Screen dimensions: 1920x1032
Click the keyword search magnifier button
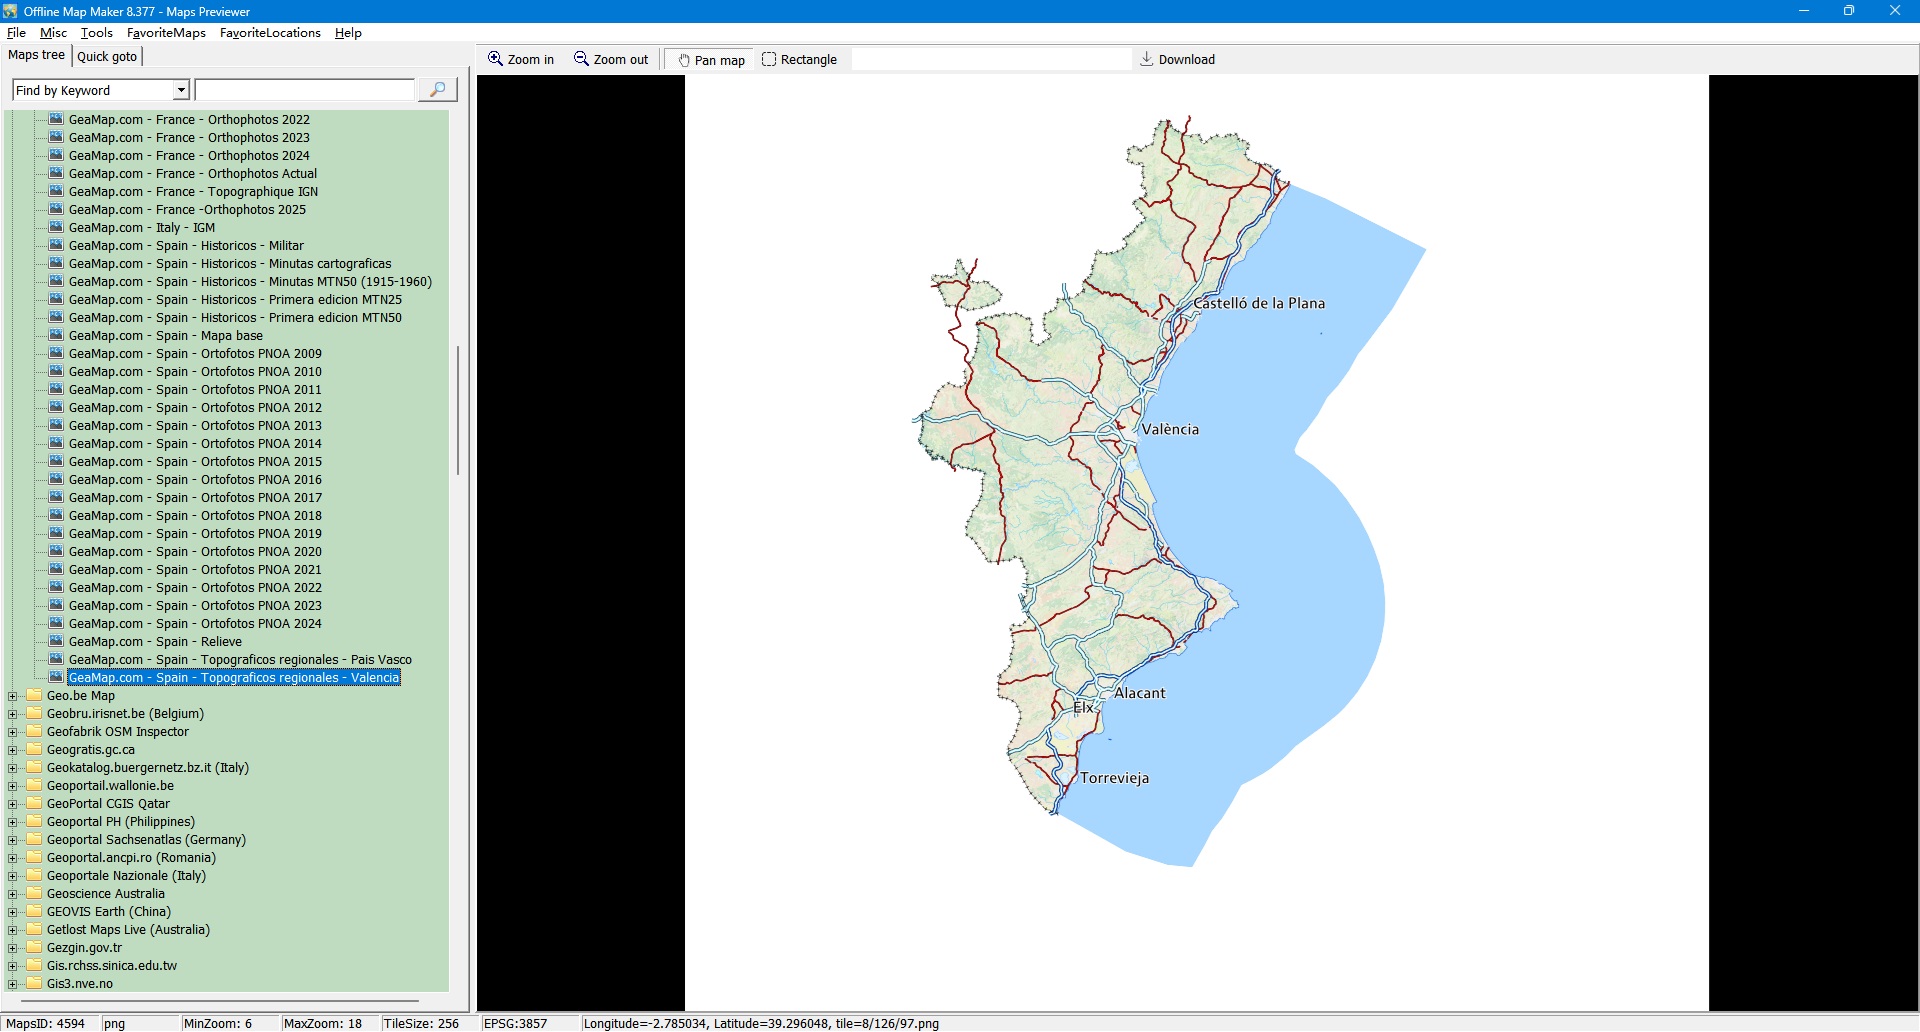pos(437,90)
